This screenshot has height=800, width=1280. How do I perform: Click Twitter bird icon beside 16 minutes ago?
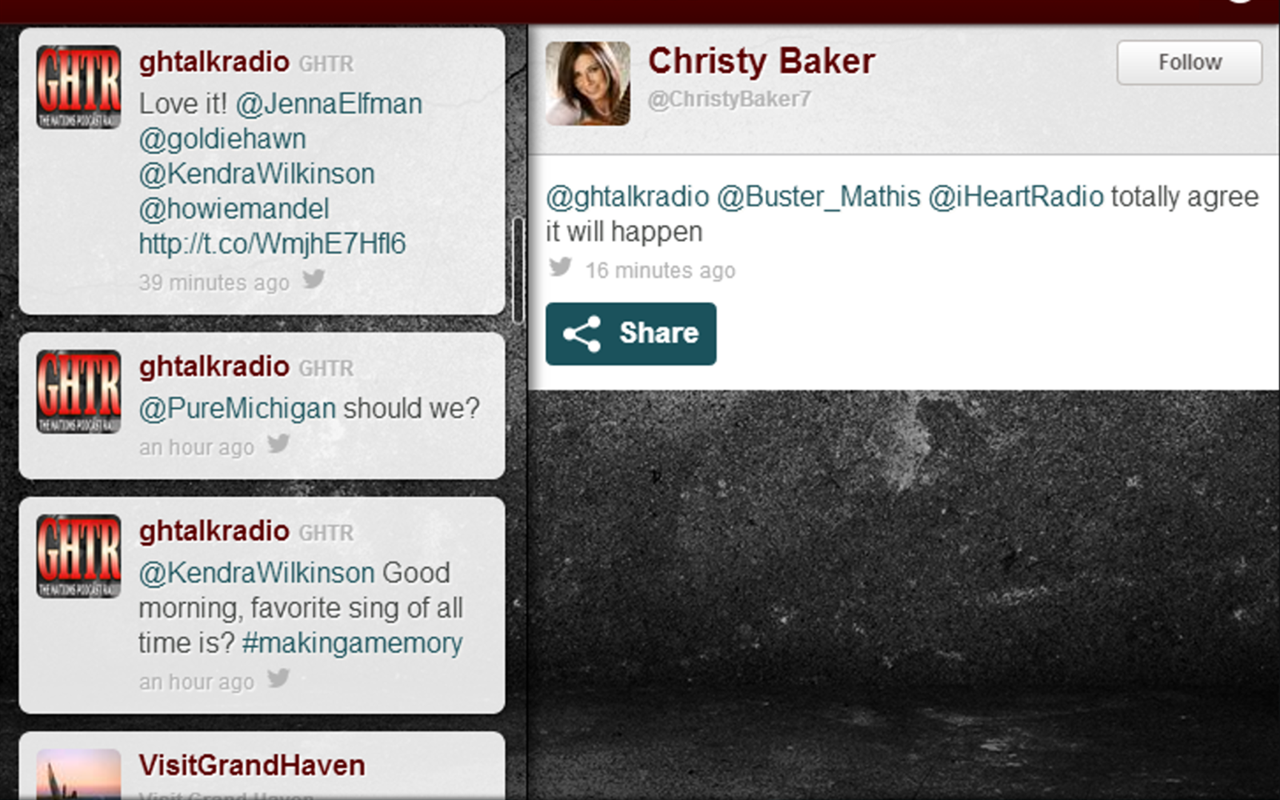561,267
